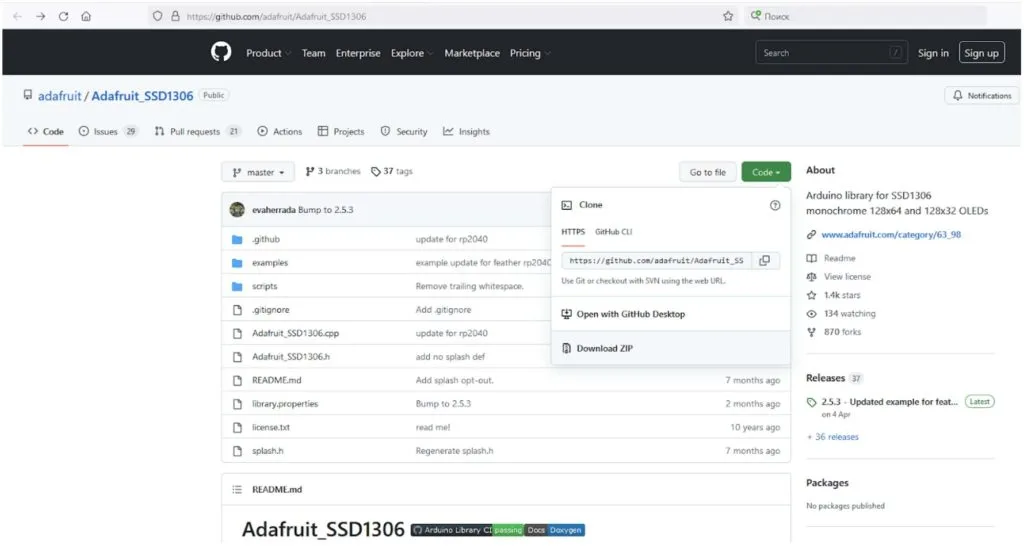Go to browser home page icon

coord(86,16)
